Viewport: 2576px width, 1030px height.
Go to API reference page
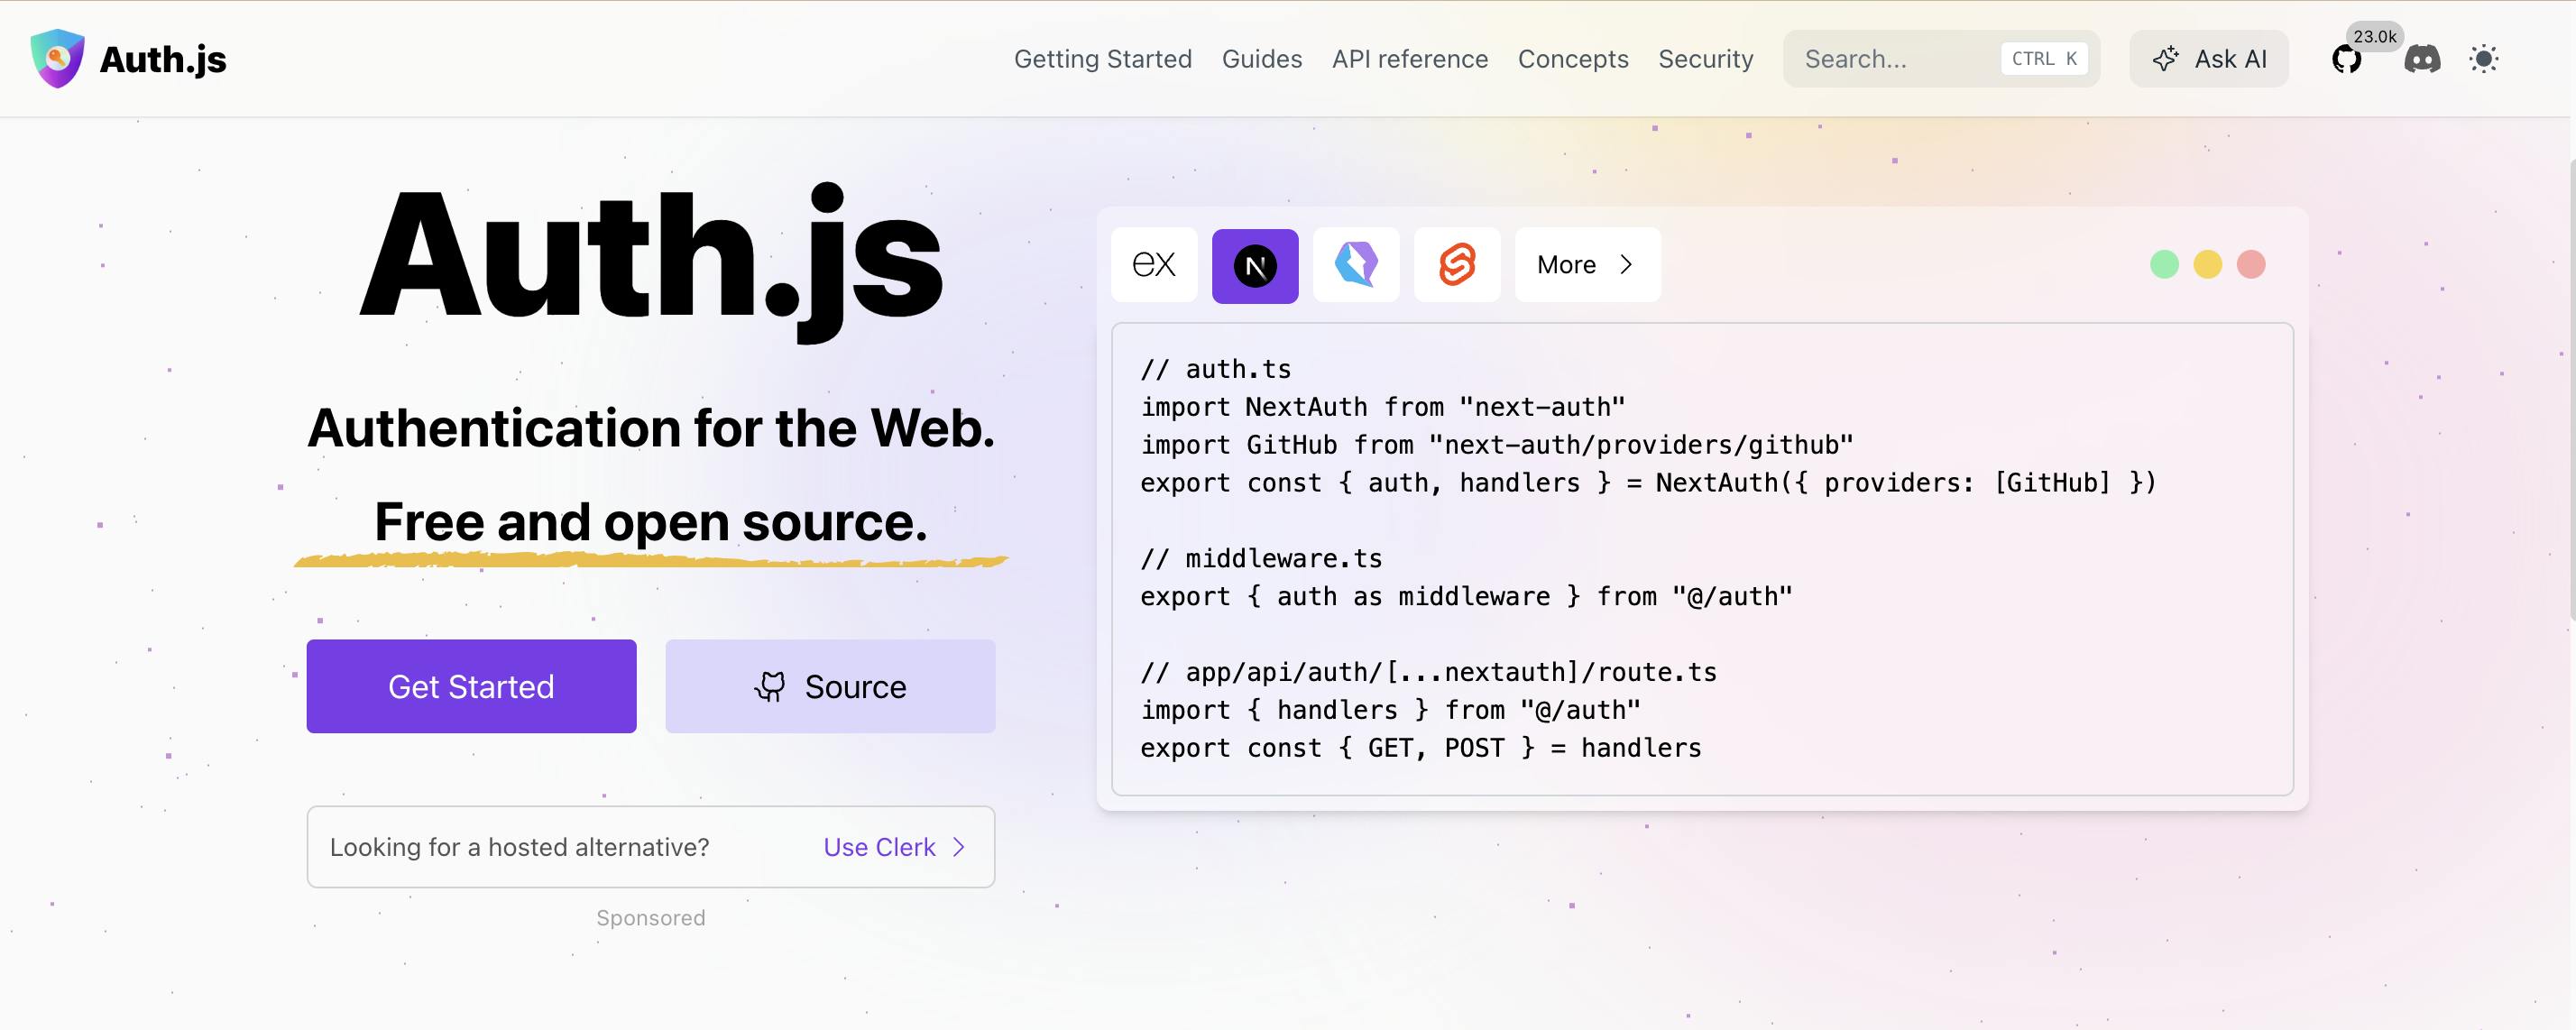pos(1409,59)
